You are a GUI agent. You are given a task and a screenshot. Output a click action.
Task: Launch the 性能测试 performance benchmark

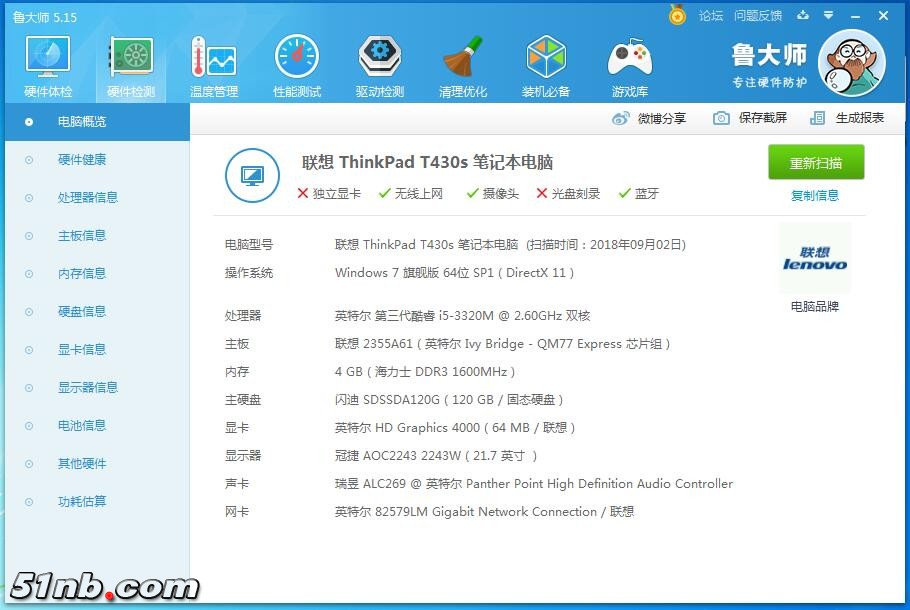click(x=296, y=63)
